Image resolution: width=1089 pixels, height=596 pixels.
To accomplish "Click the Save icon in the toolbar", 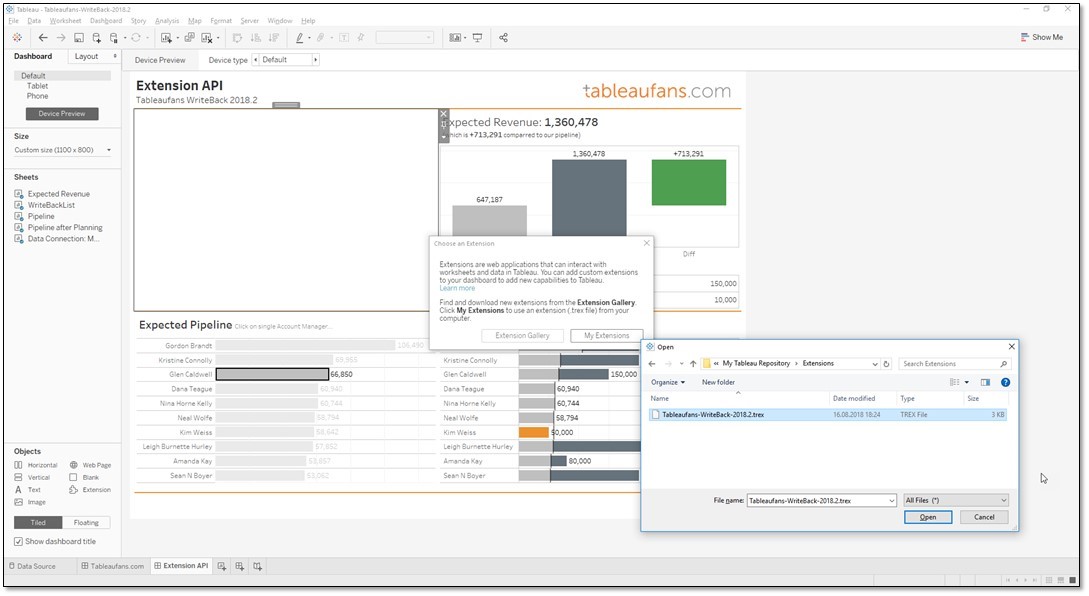I will tap(79, 37).
